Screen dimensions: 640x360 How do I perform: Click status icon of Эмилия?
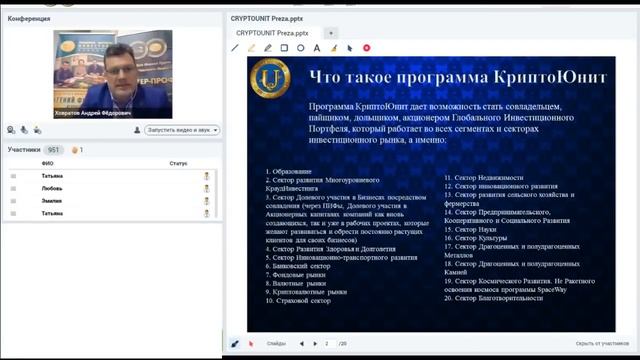coord(207,201)
